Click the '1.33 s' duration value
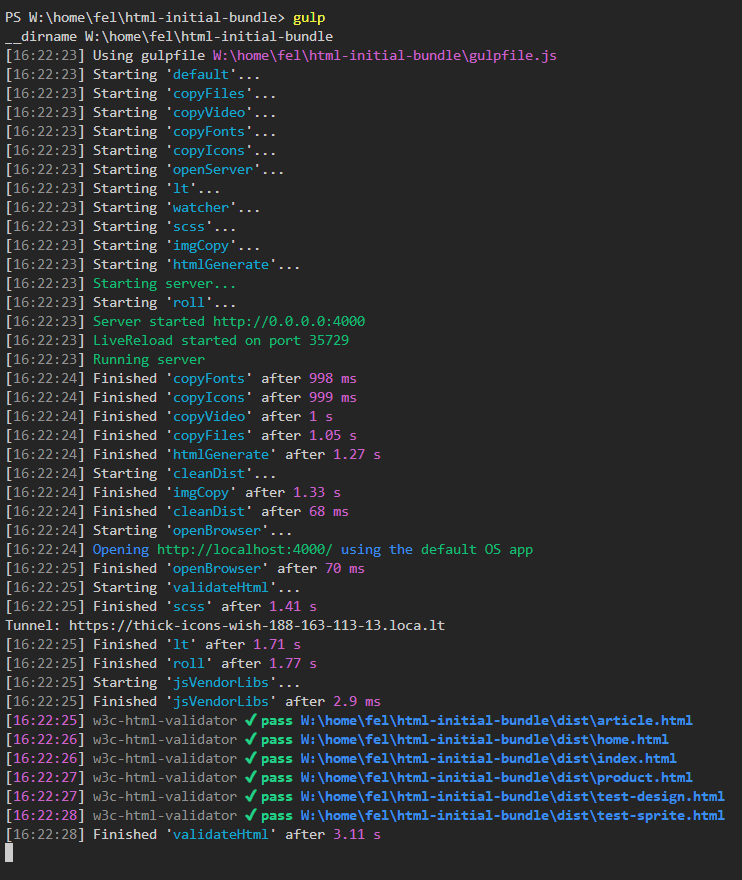The width and height of the screenshot is (742, 880). tap(317, 493)
